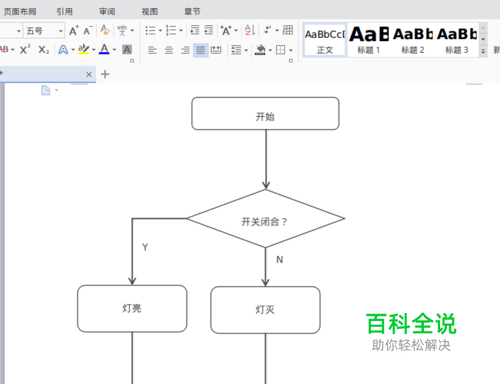Viewport: 500px width, 384px height.
Task: Open the Chinese layout (A with arrows) icon
Action: tap(226, 30)
